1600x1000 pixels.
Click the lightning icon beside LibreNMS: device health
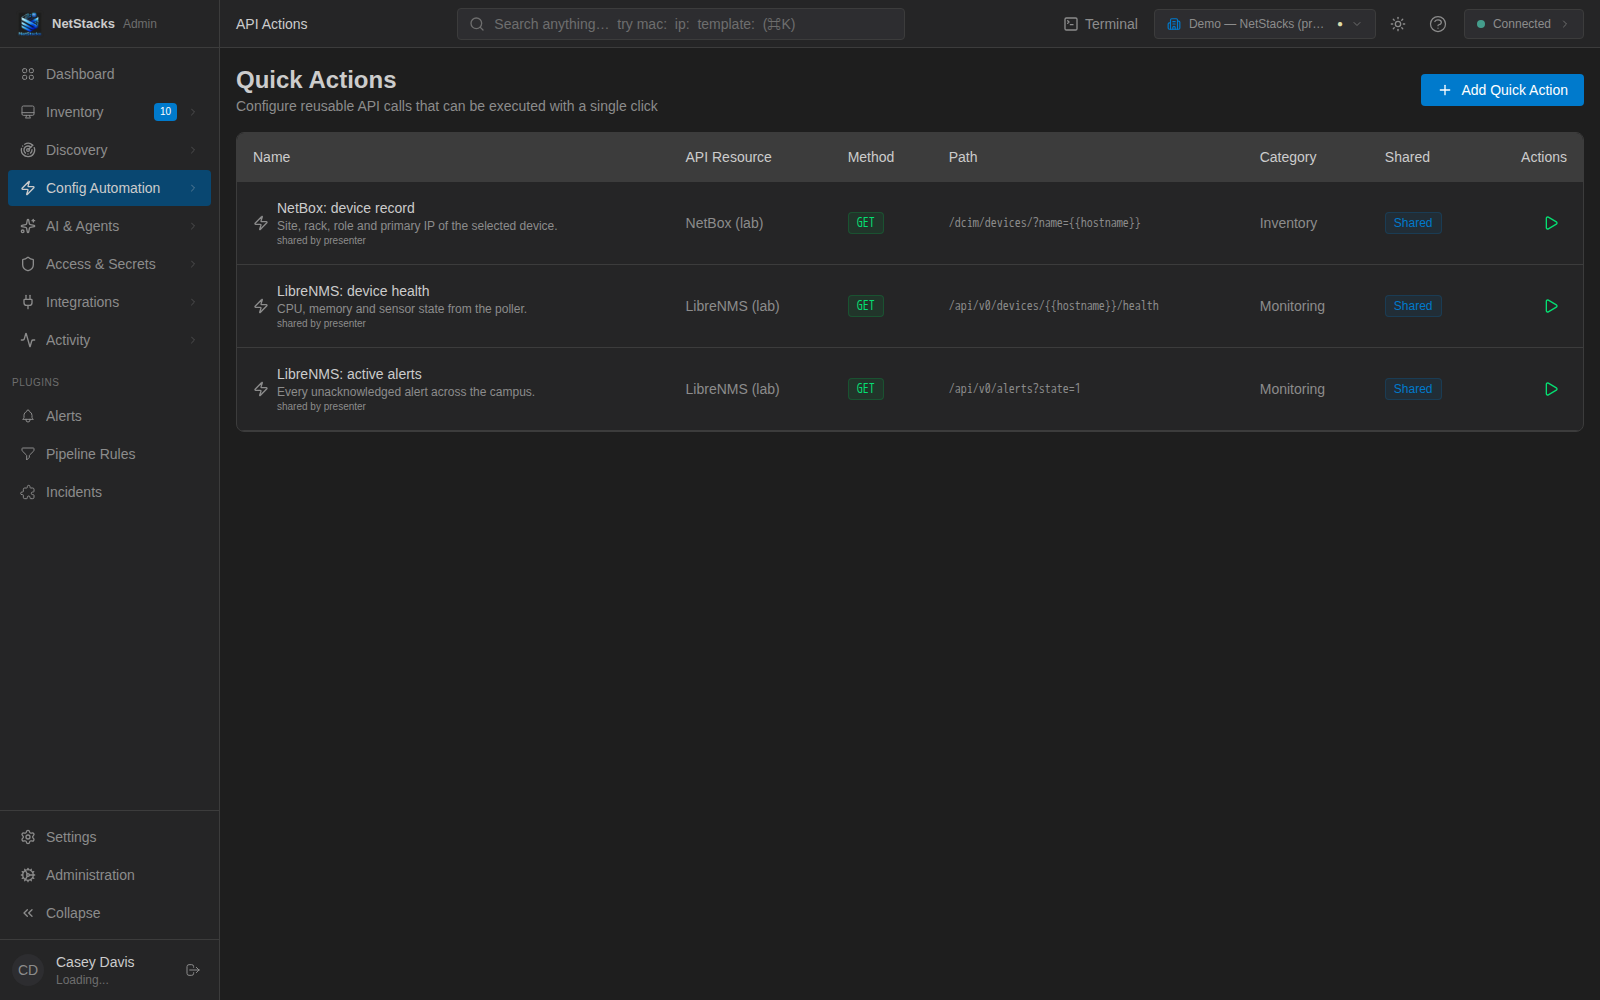pyautogui.click(x=261, y=306)
